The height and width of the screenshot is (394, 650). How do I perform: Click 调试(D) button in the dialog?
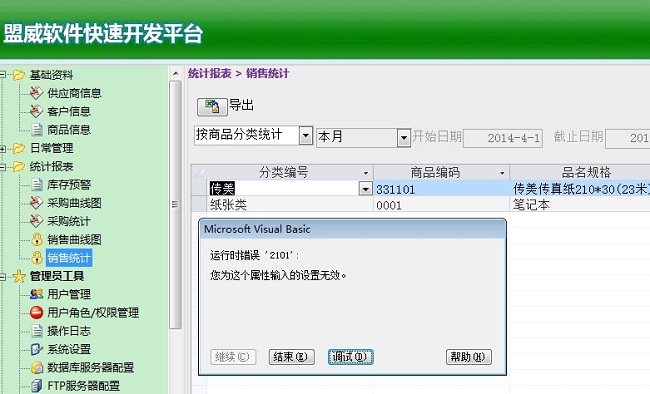[351, 357]
